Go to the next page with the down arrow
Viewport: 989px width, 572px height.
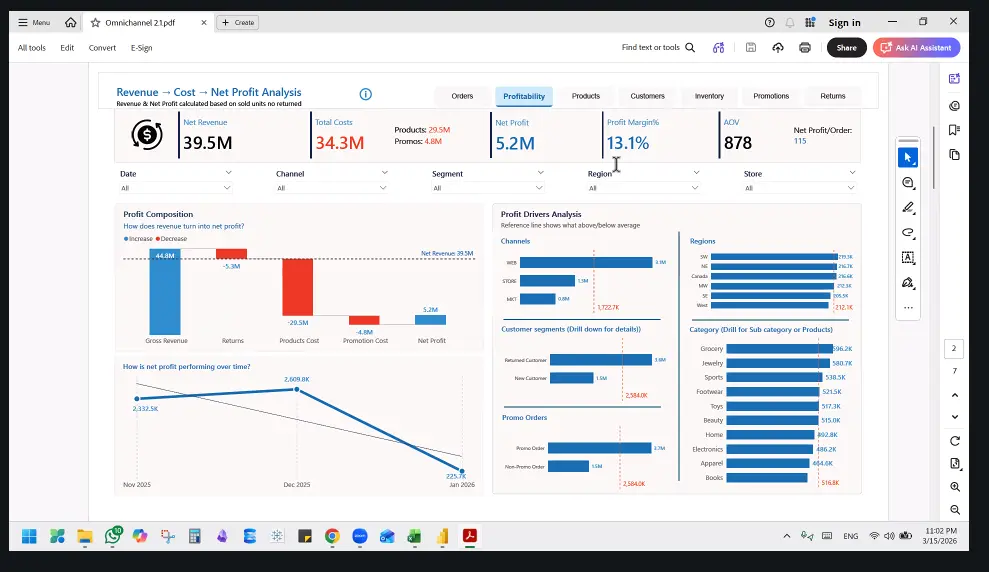pos(954,417)
